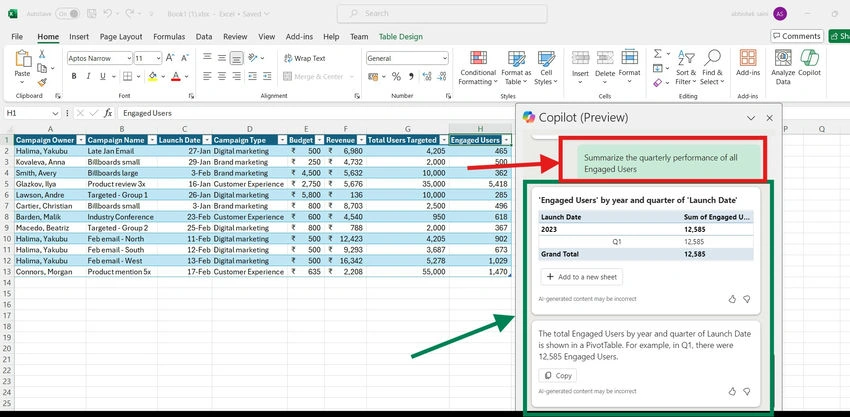Select center align horizontally button
The height and width of the screenshot is (417, 850).
point(222,76)
